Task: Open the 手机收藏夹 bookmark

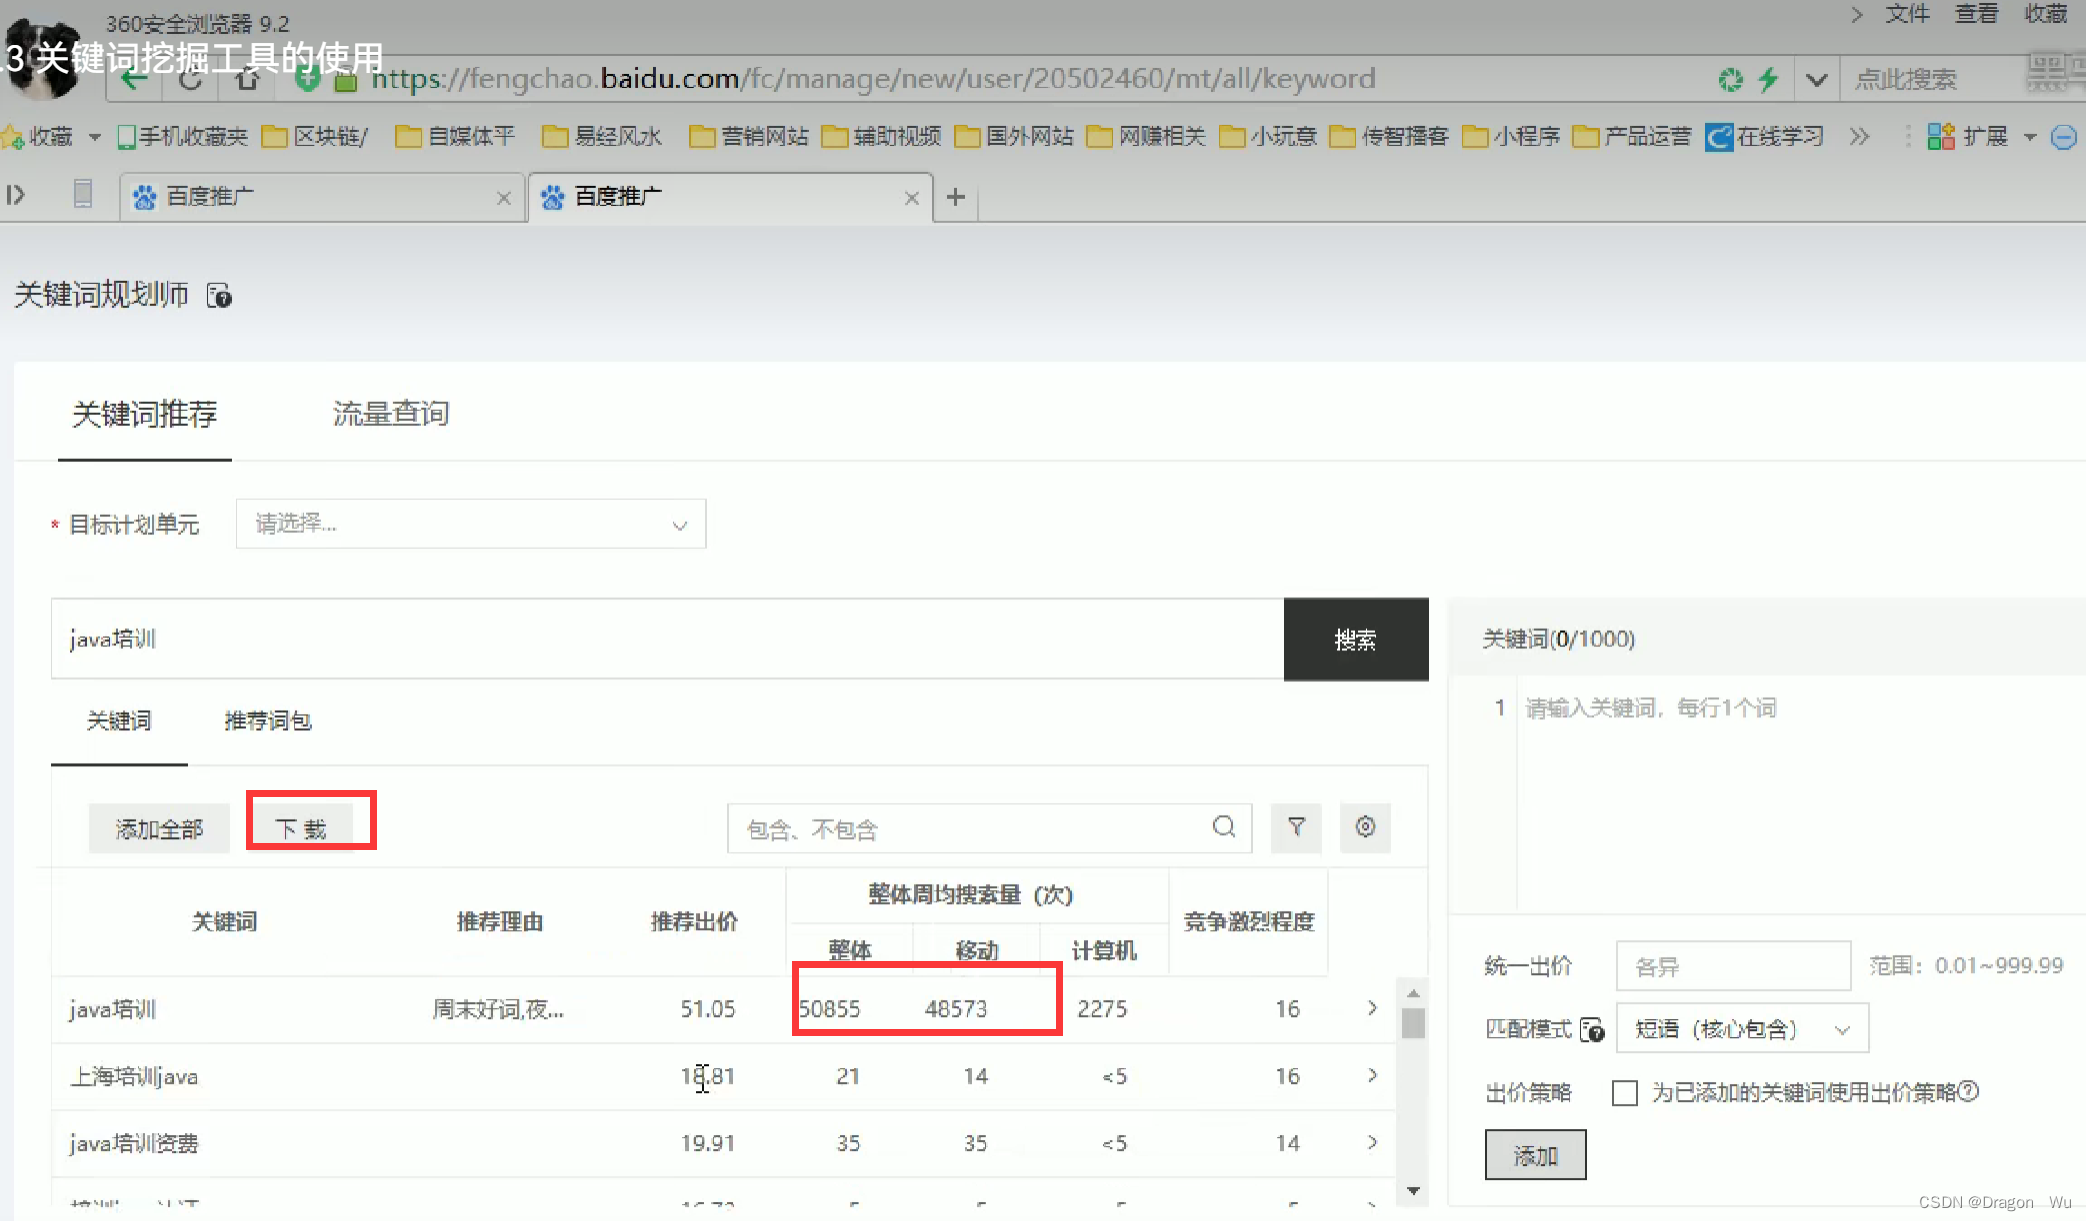Action: (x=182, y=136)
